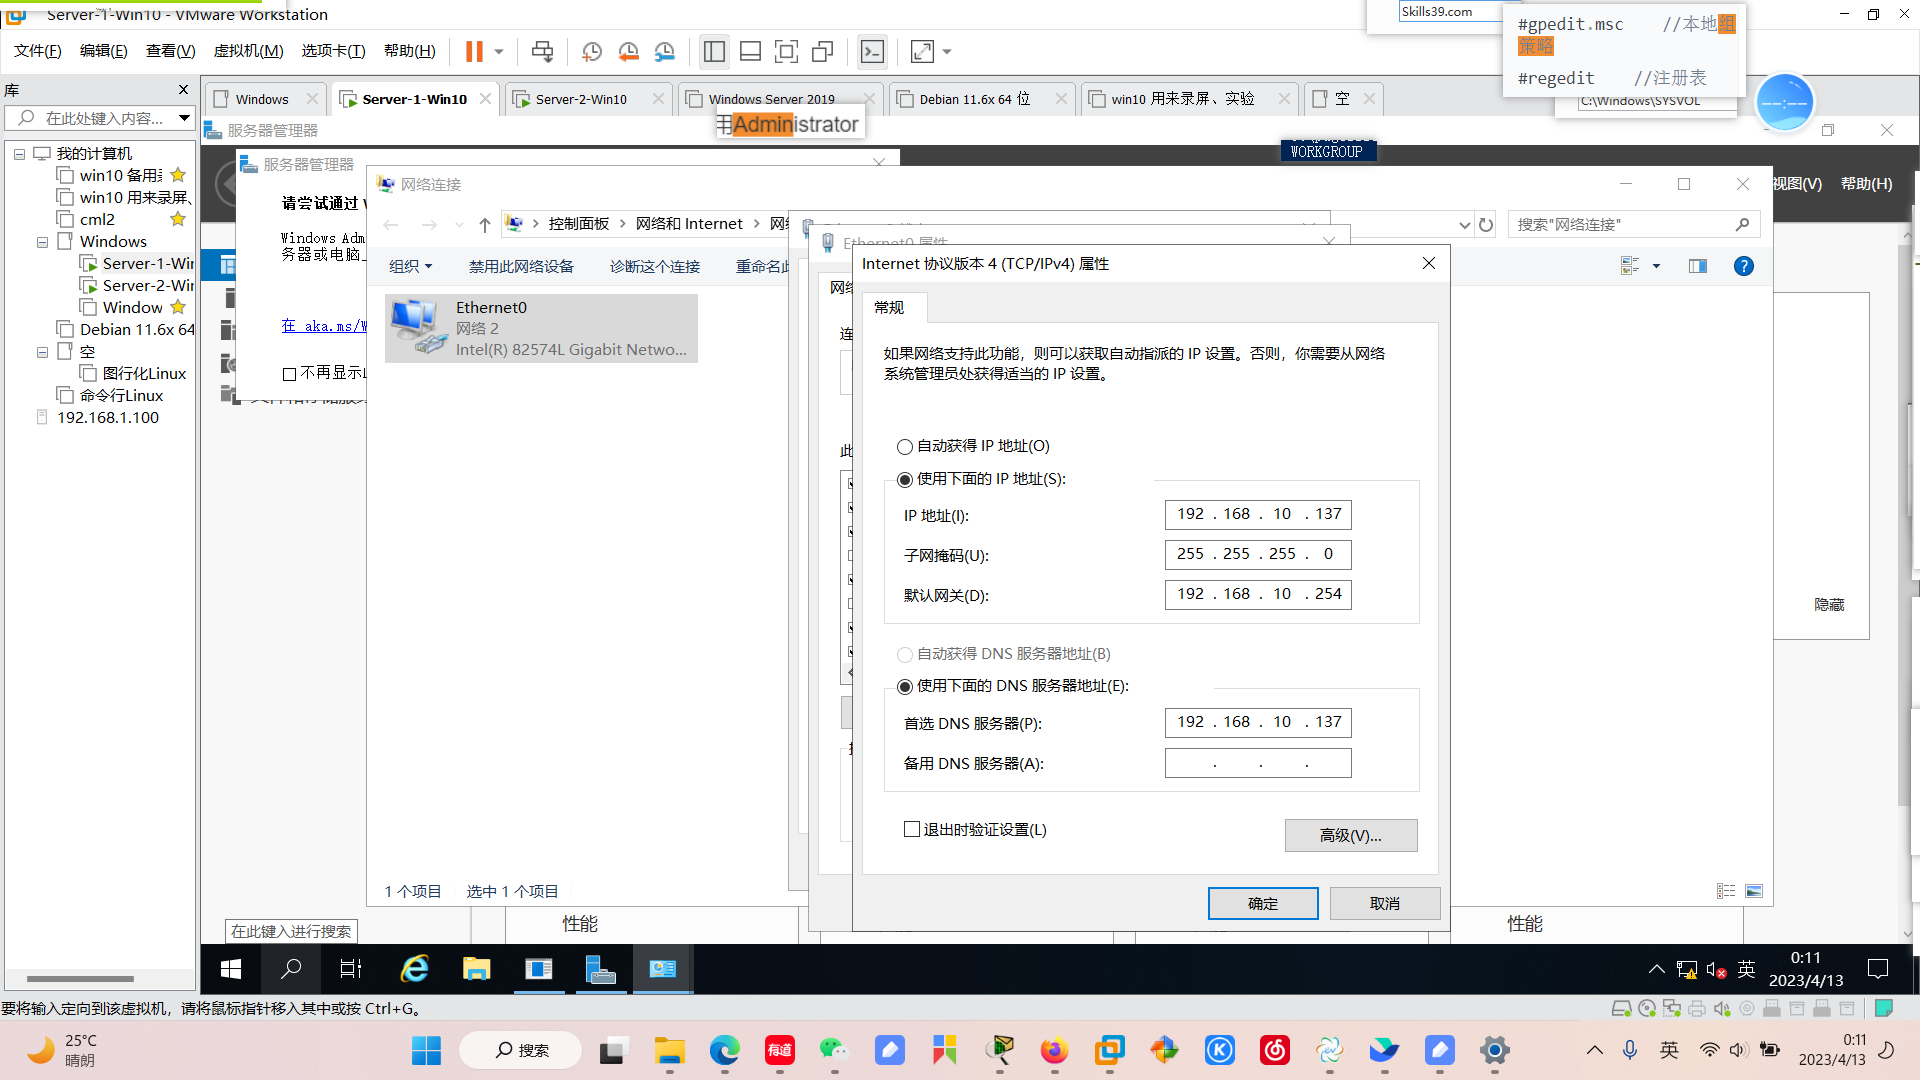Select obtain IP address automatically radio

[x=905, y=447]
